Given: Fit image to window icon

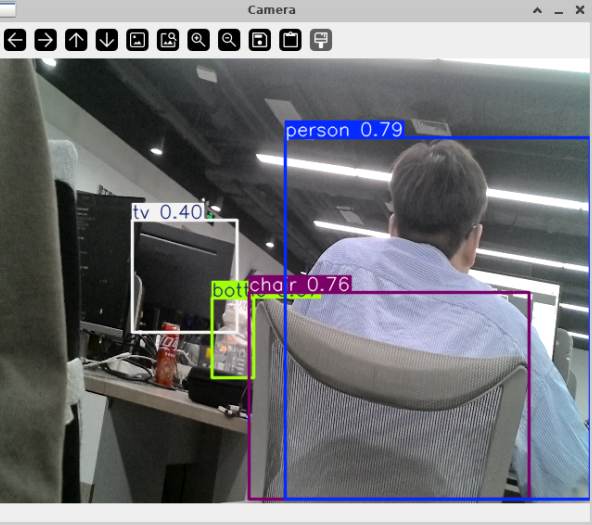Looking at the screenshot, I should 168,40.
